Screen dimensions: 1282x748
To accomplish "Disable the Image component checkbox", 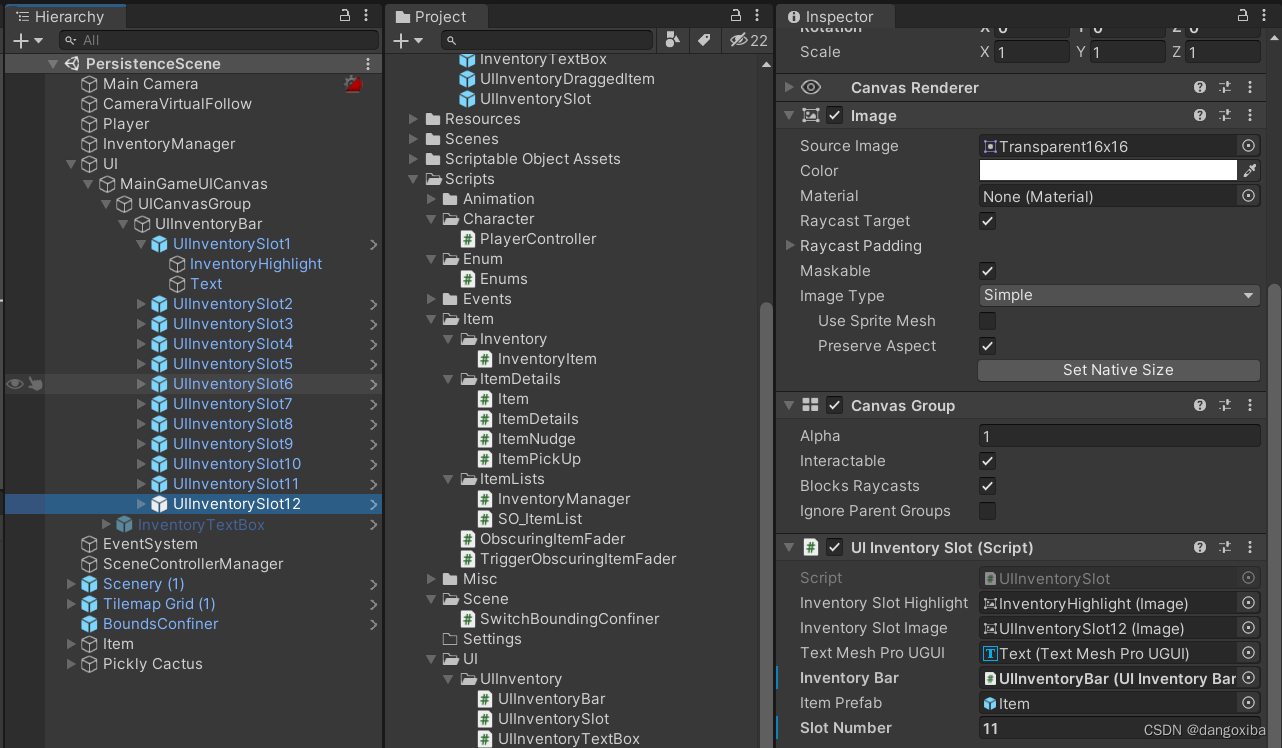I will pos(835,116).
